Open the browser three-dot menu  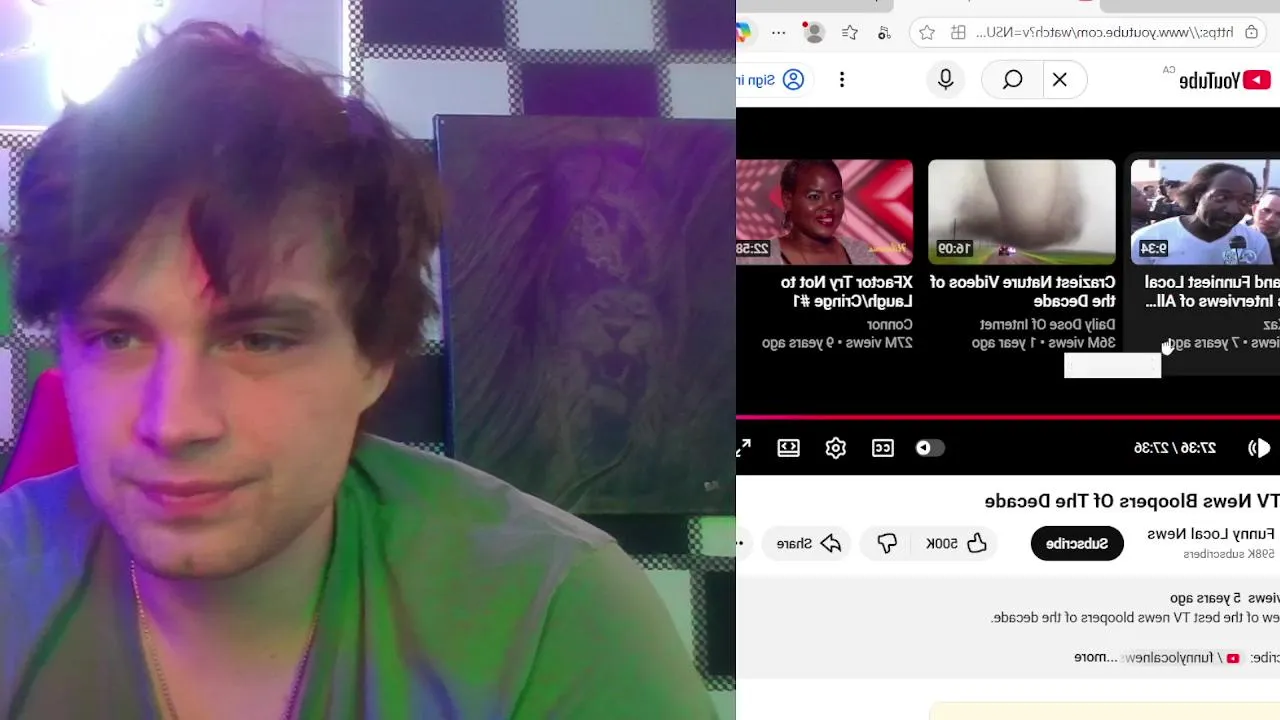778,32
